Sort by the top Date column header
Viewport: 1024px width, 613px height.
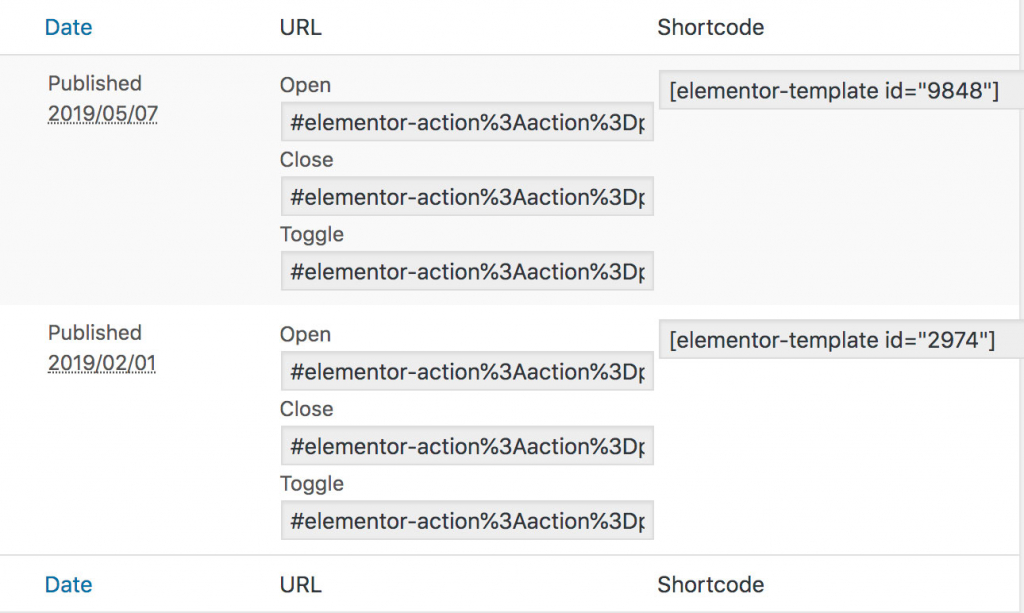point(68,27)
